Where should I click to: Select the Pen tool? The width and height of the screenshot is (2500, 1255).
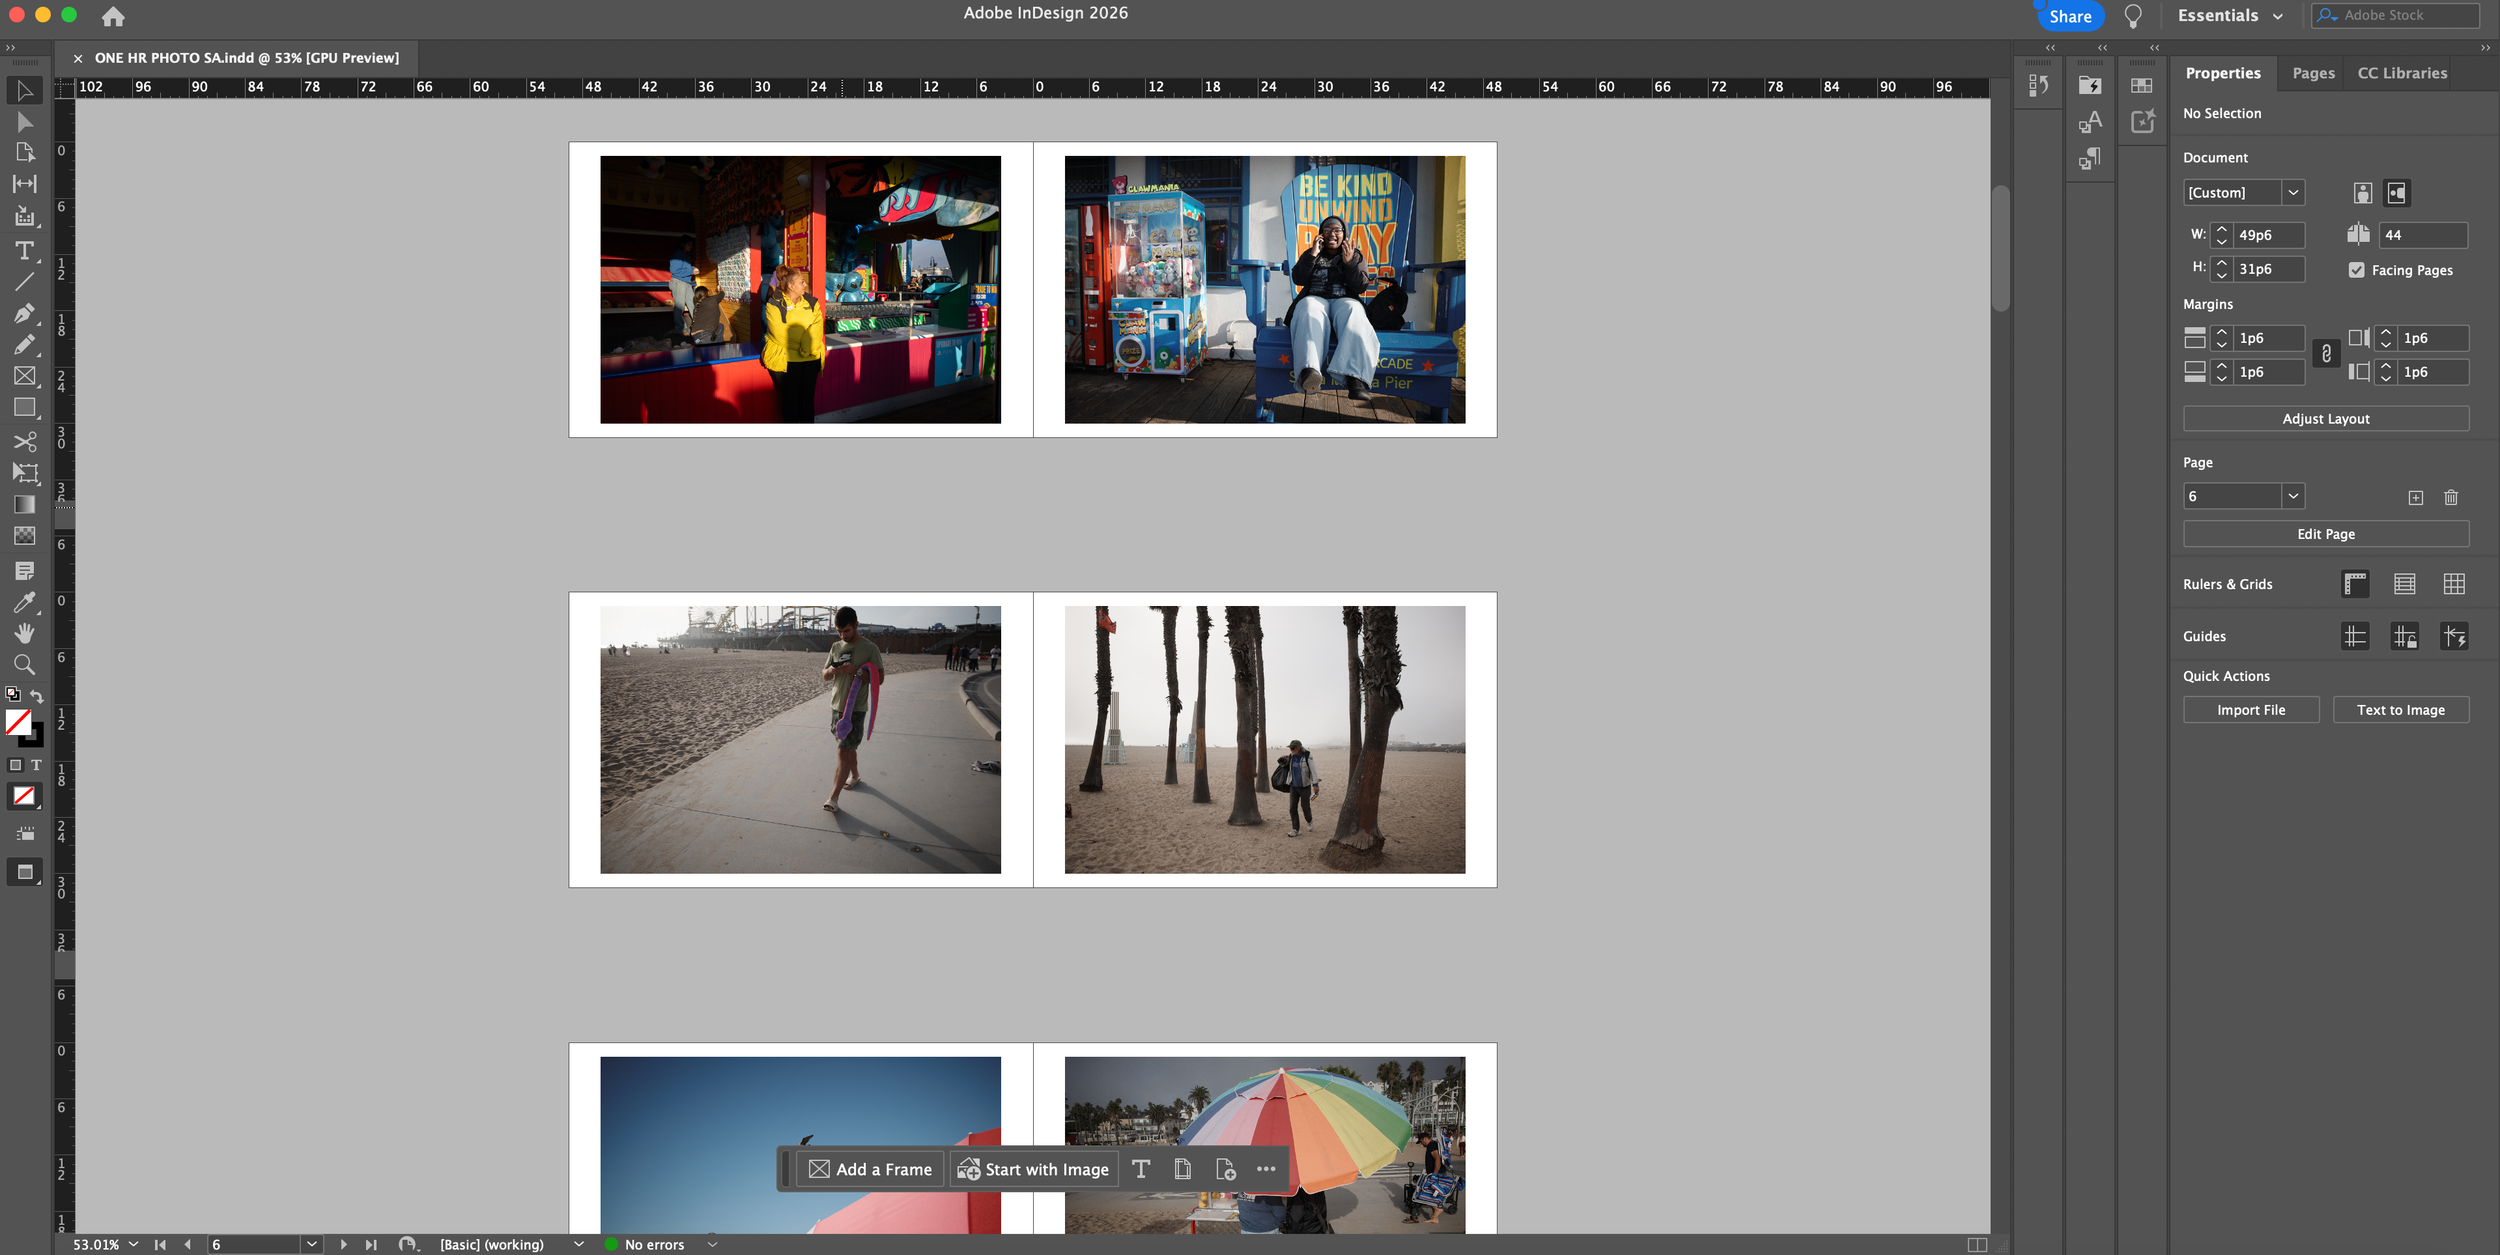pos(24,313)
